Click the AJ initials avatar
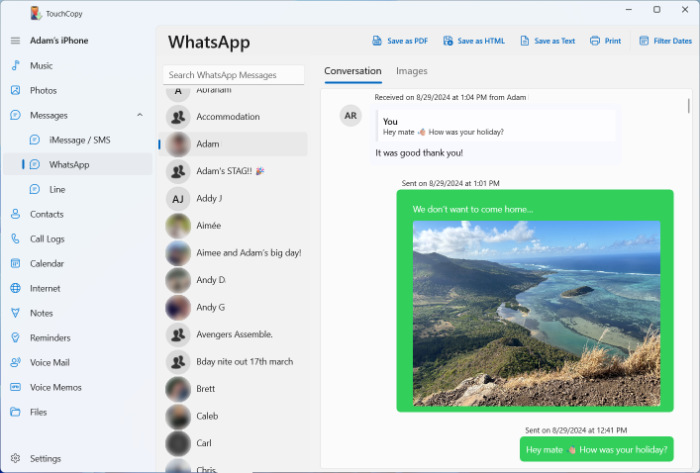This screenshot has width=700, height=473. coord(178,199)
